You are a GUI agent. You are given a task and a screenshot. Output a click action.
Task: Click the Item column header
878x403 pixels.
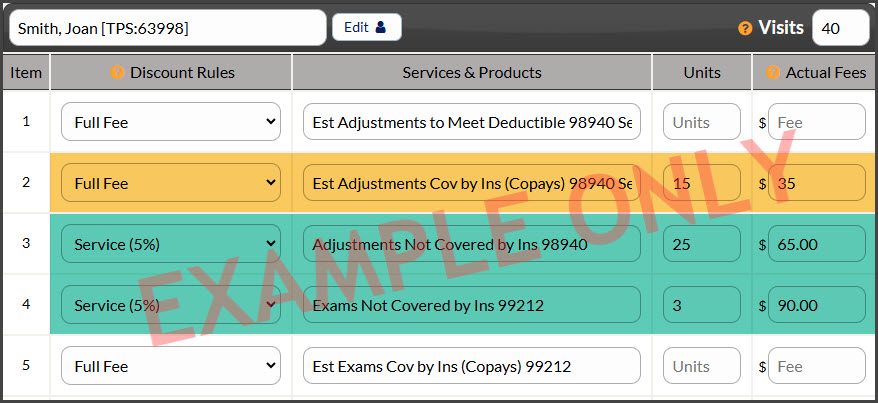[x=26, y=72]
